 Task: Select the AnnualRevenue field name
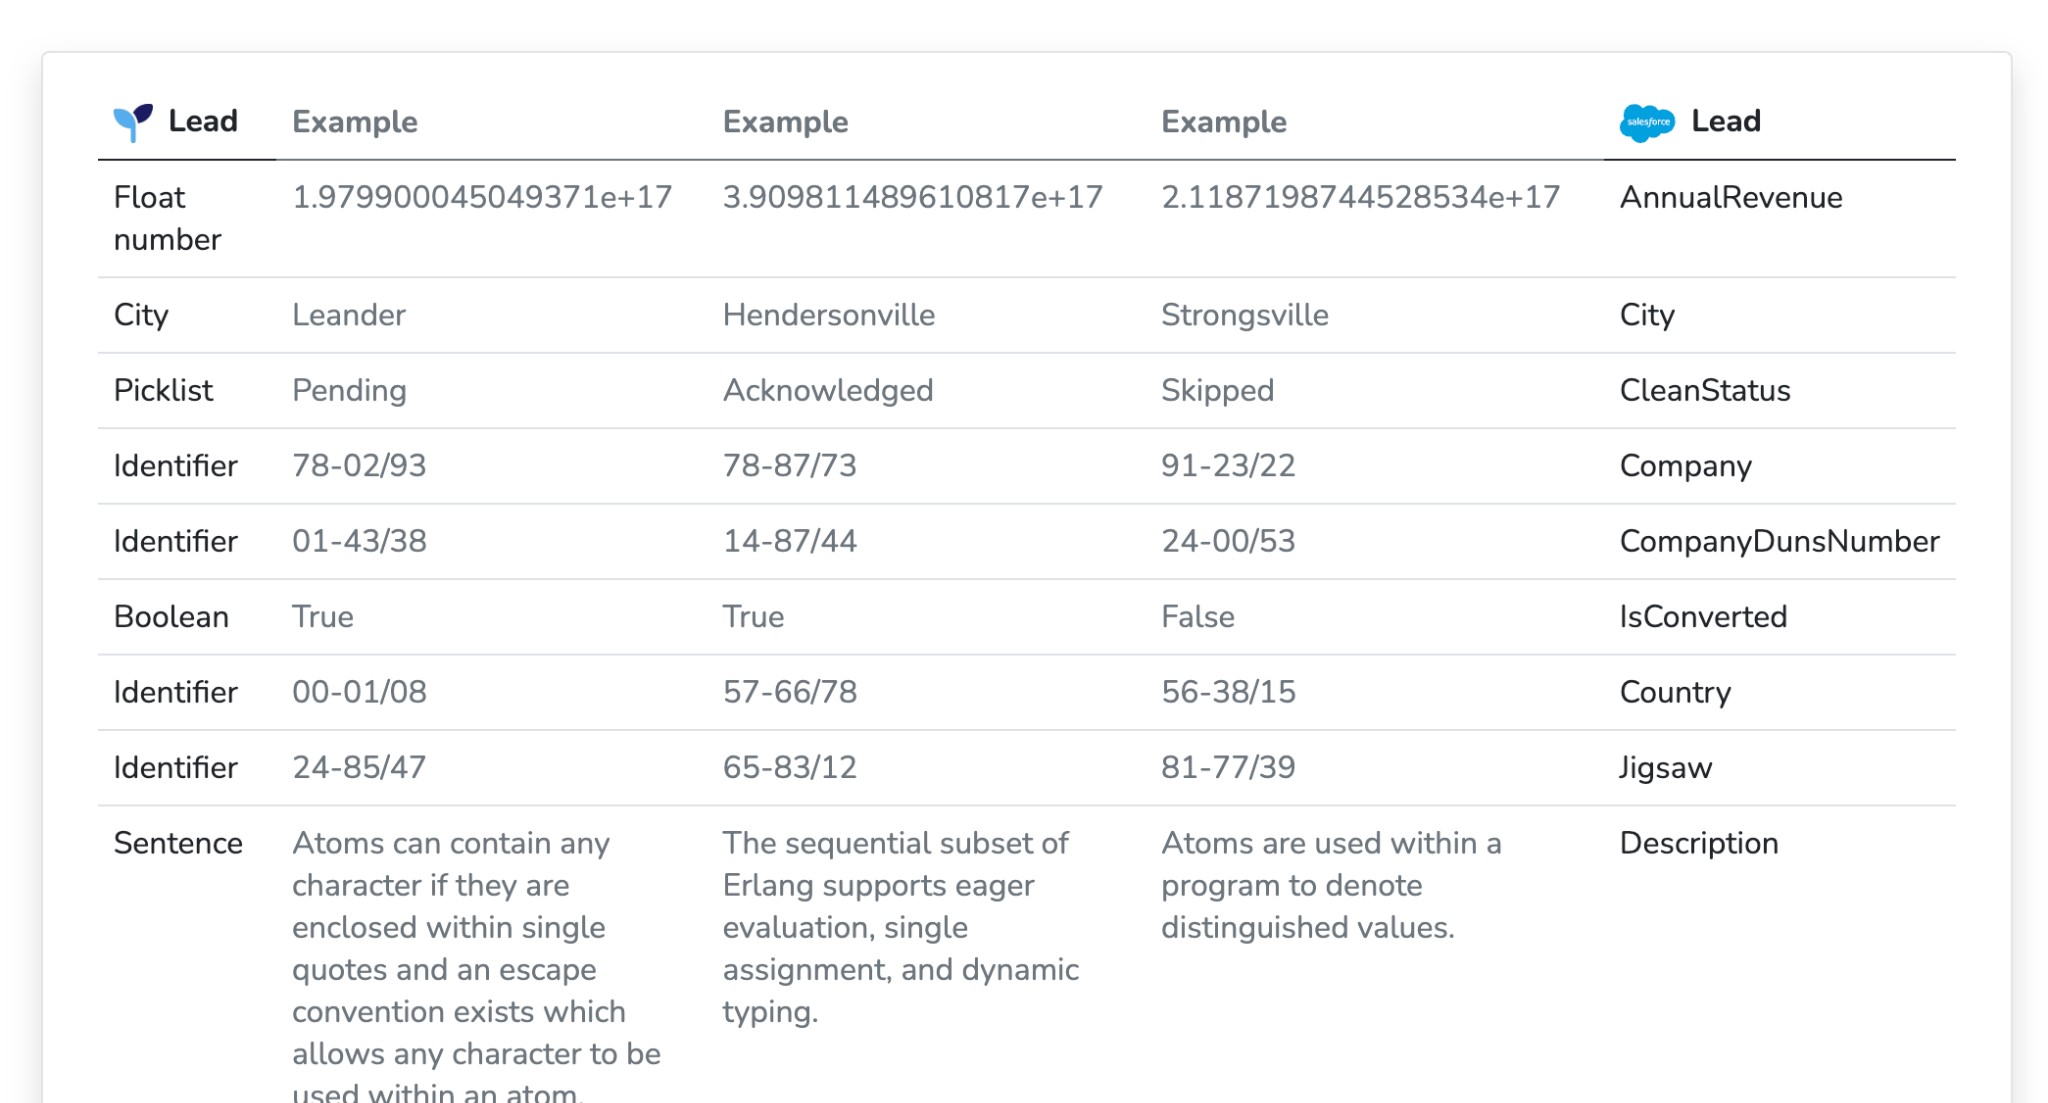pos(1730,198)
